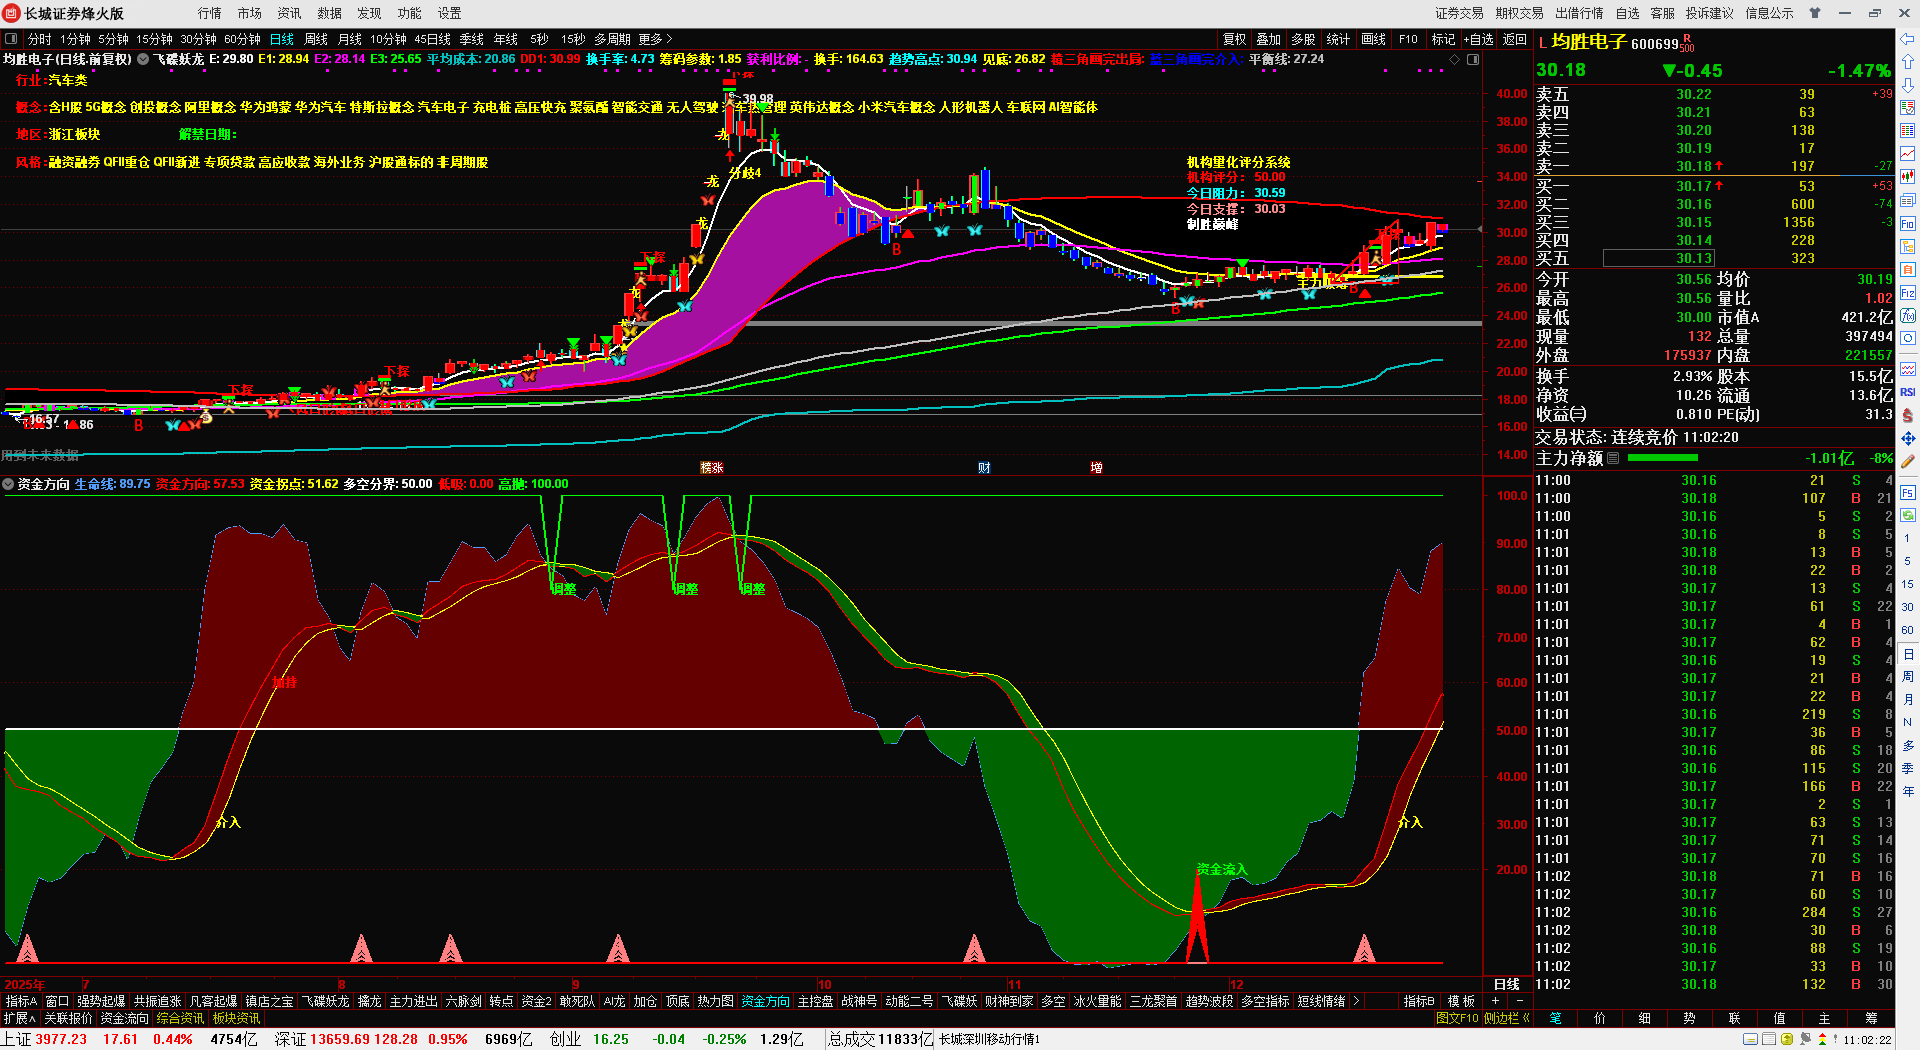Switch to the 周线 period tab
Image resolution: width=1920 pixels, height=1050 pixels.
click(316, 39)
